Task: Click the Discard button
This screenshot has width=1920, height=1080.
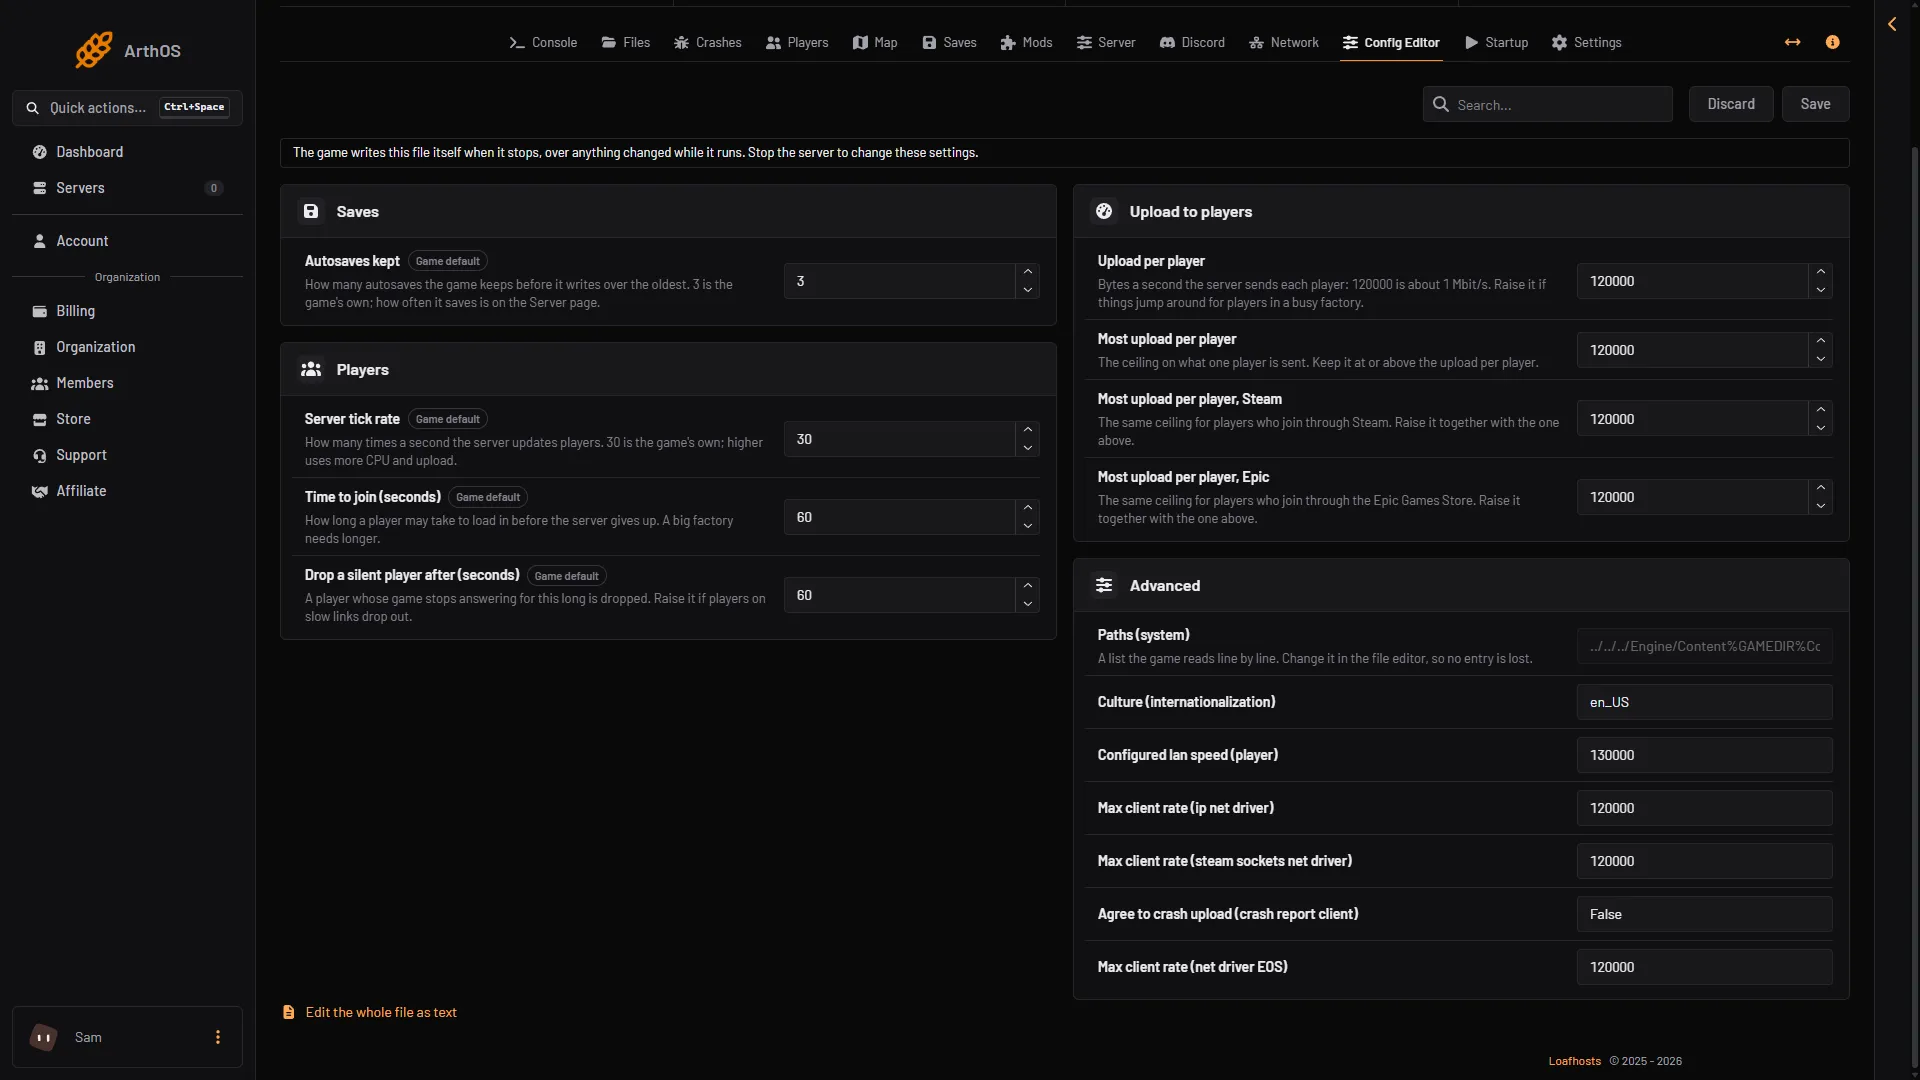Action: 1731,104
